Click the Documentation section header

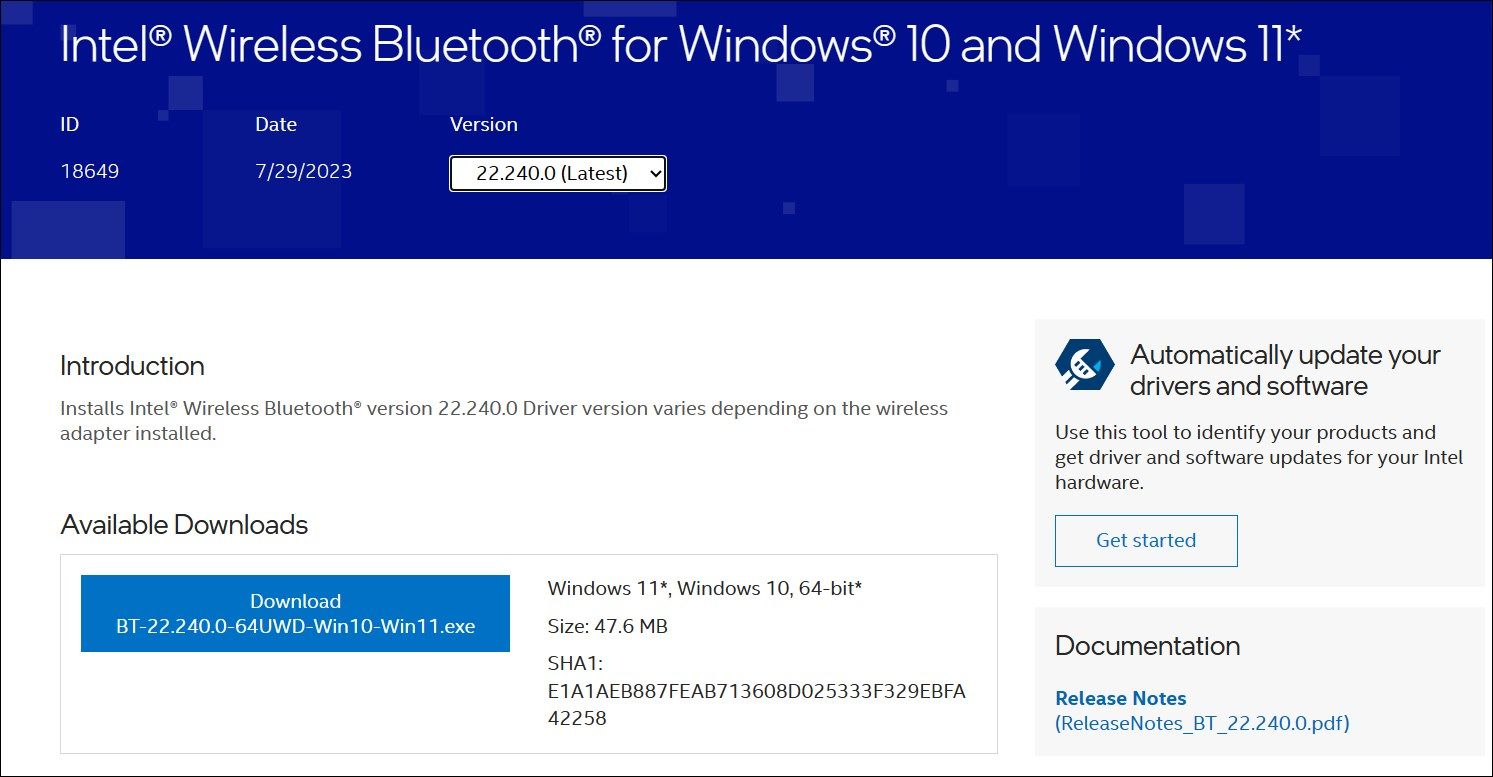point(1146,646)
